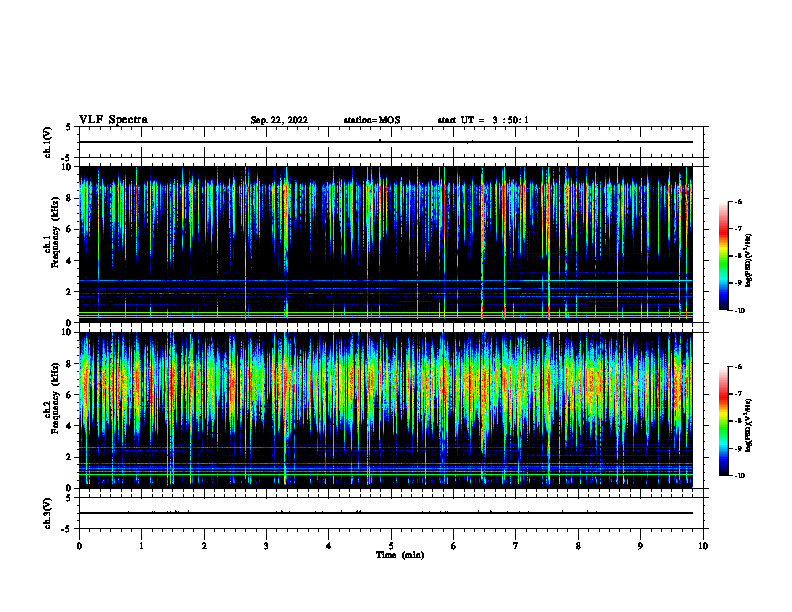Click the -6 label on ch.2 color bar

coord(738,367)
